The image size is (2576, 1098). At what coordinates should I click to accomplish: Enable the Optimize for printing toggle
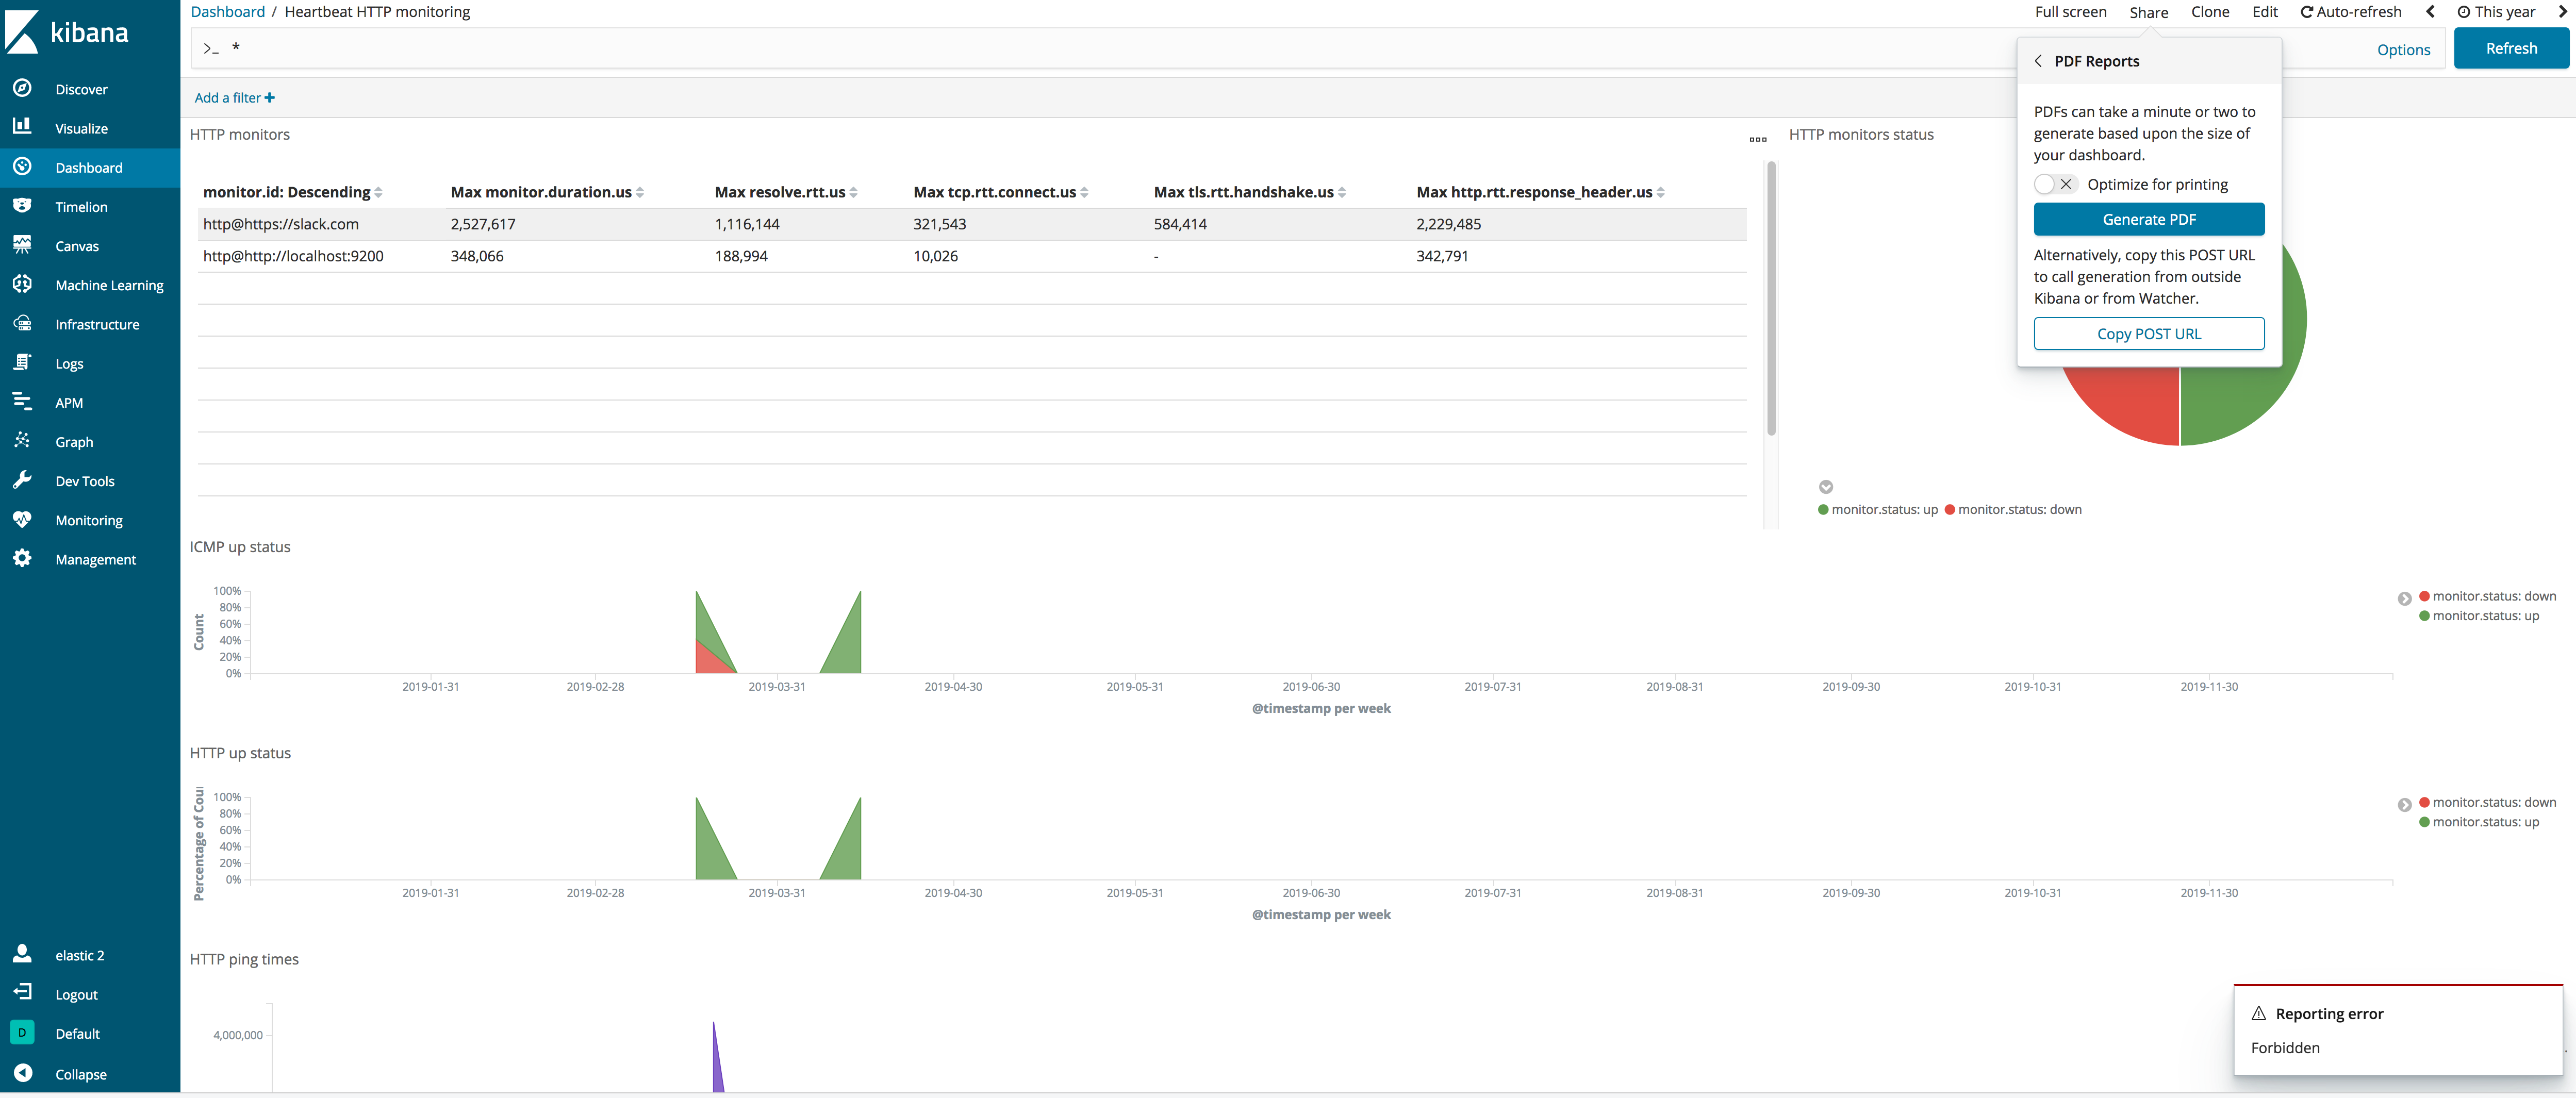coord(2053,184)
